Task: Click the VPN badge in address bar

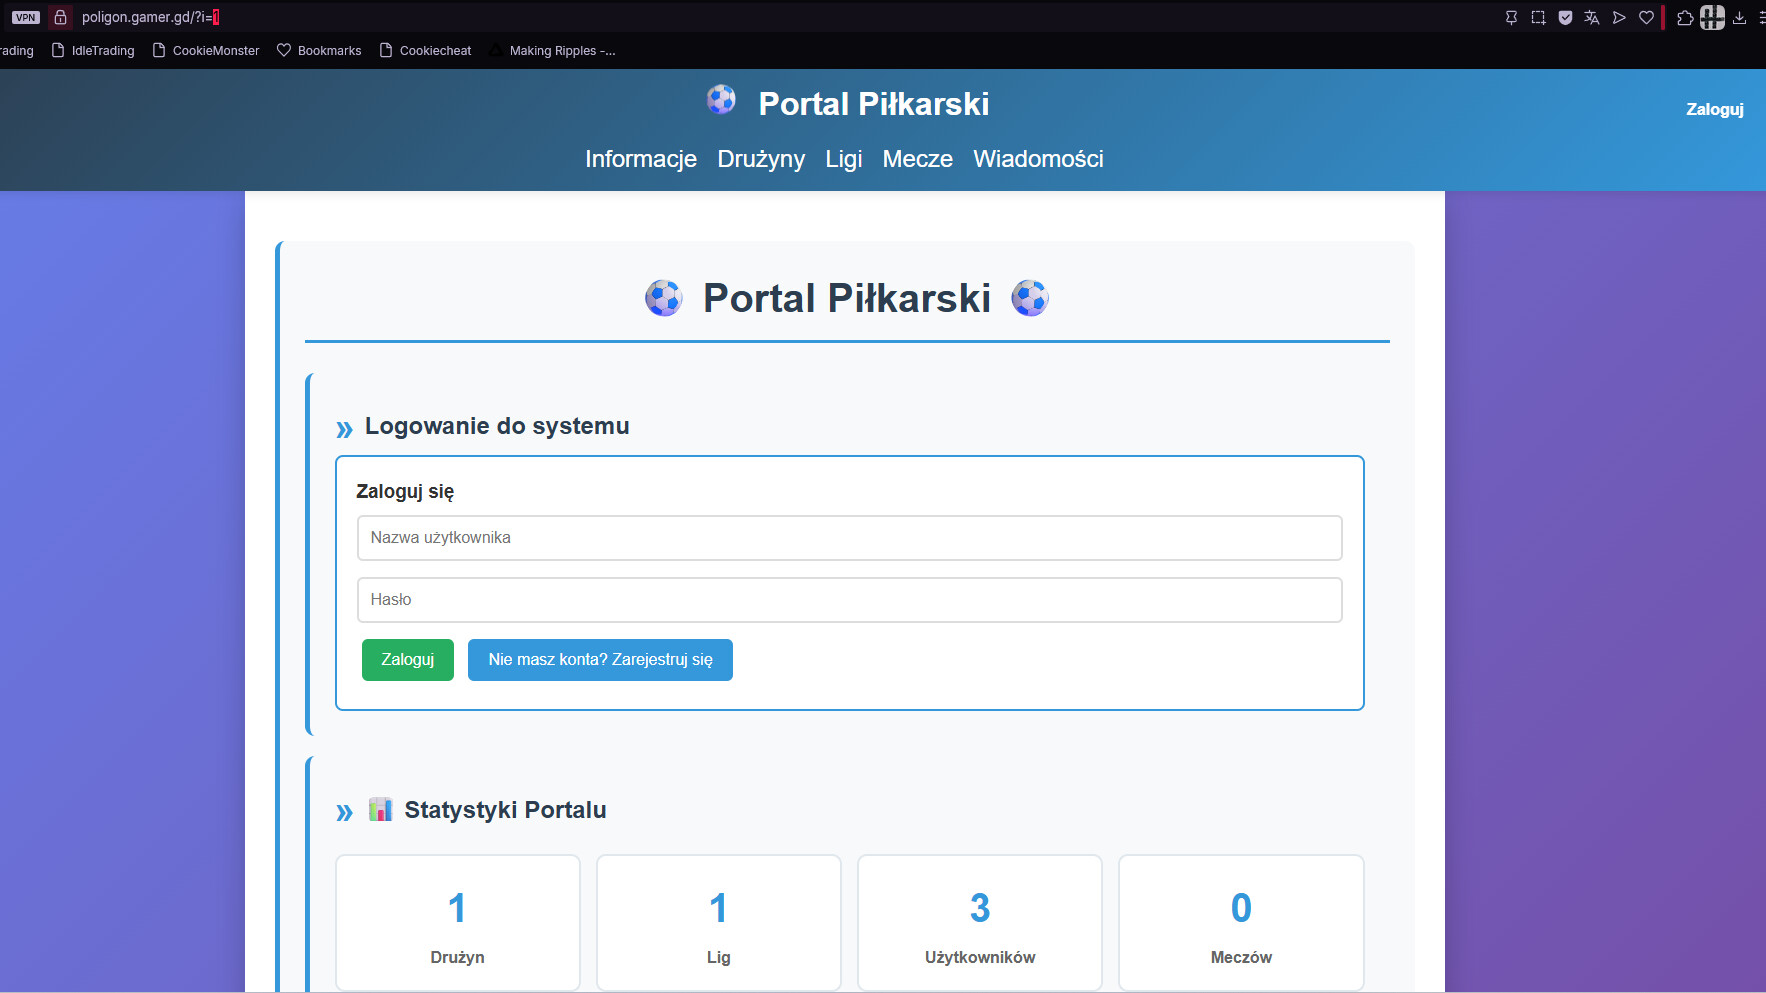Action: (25, 17)
